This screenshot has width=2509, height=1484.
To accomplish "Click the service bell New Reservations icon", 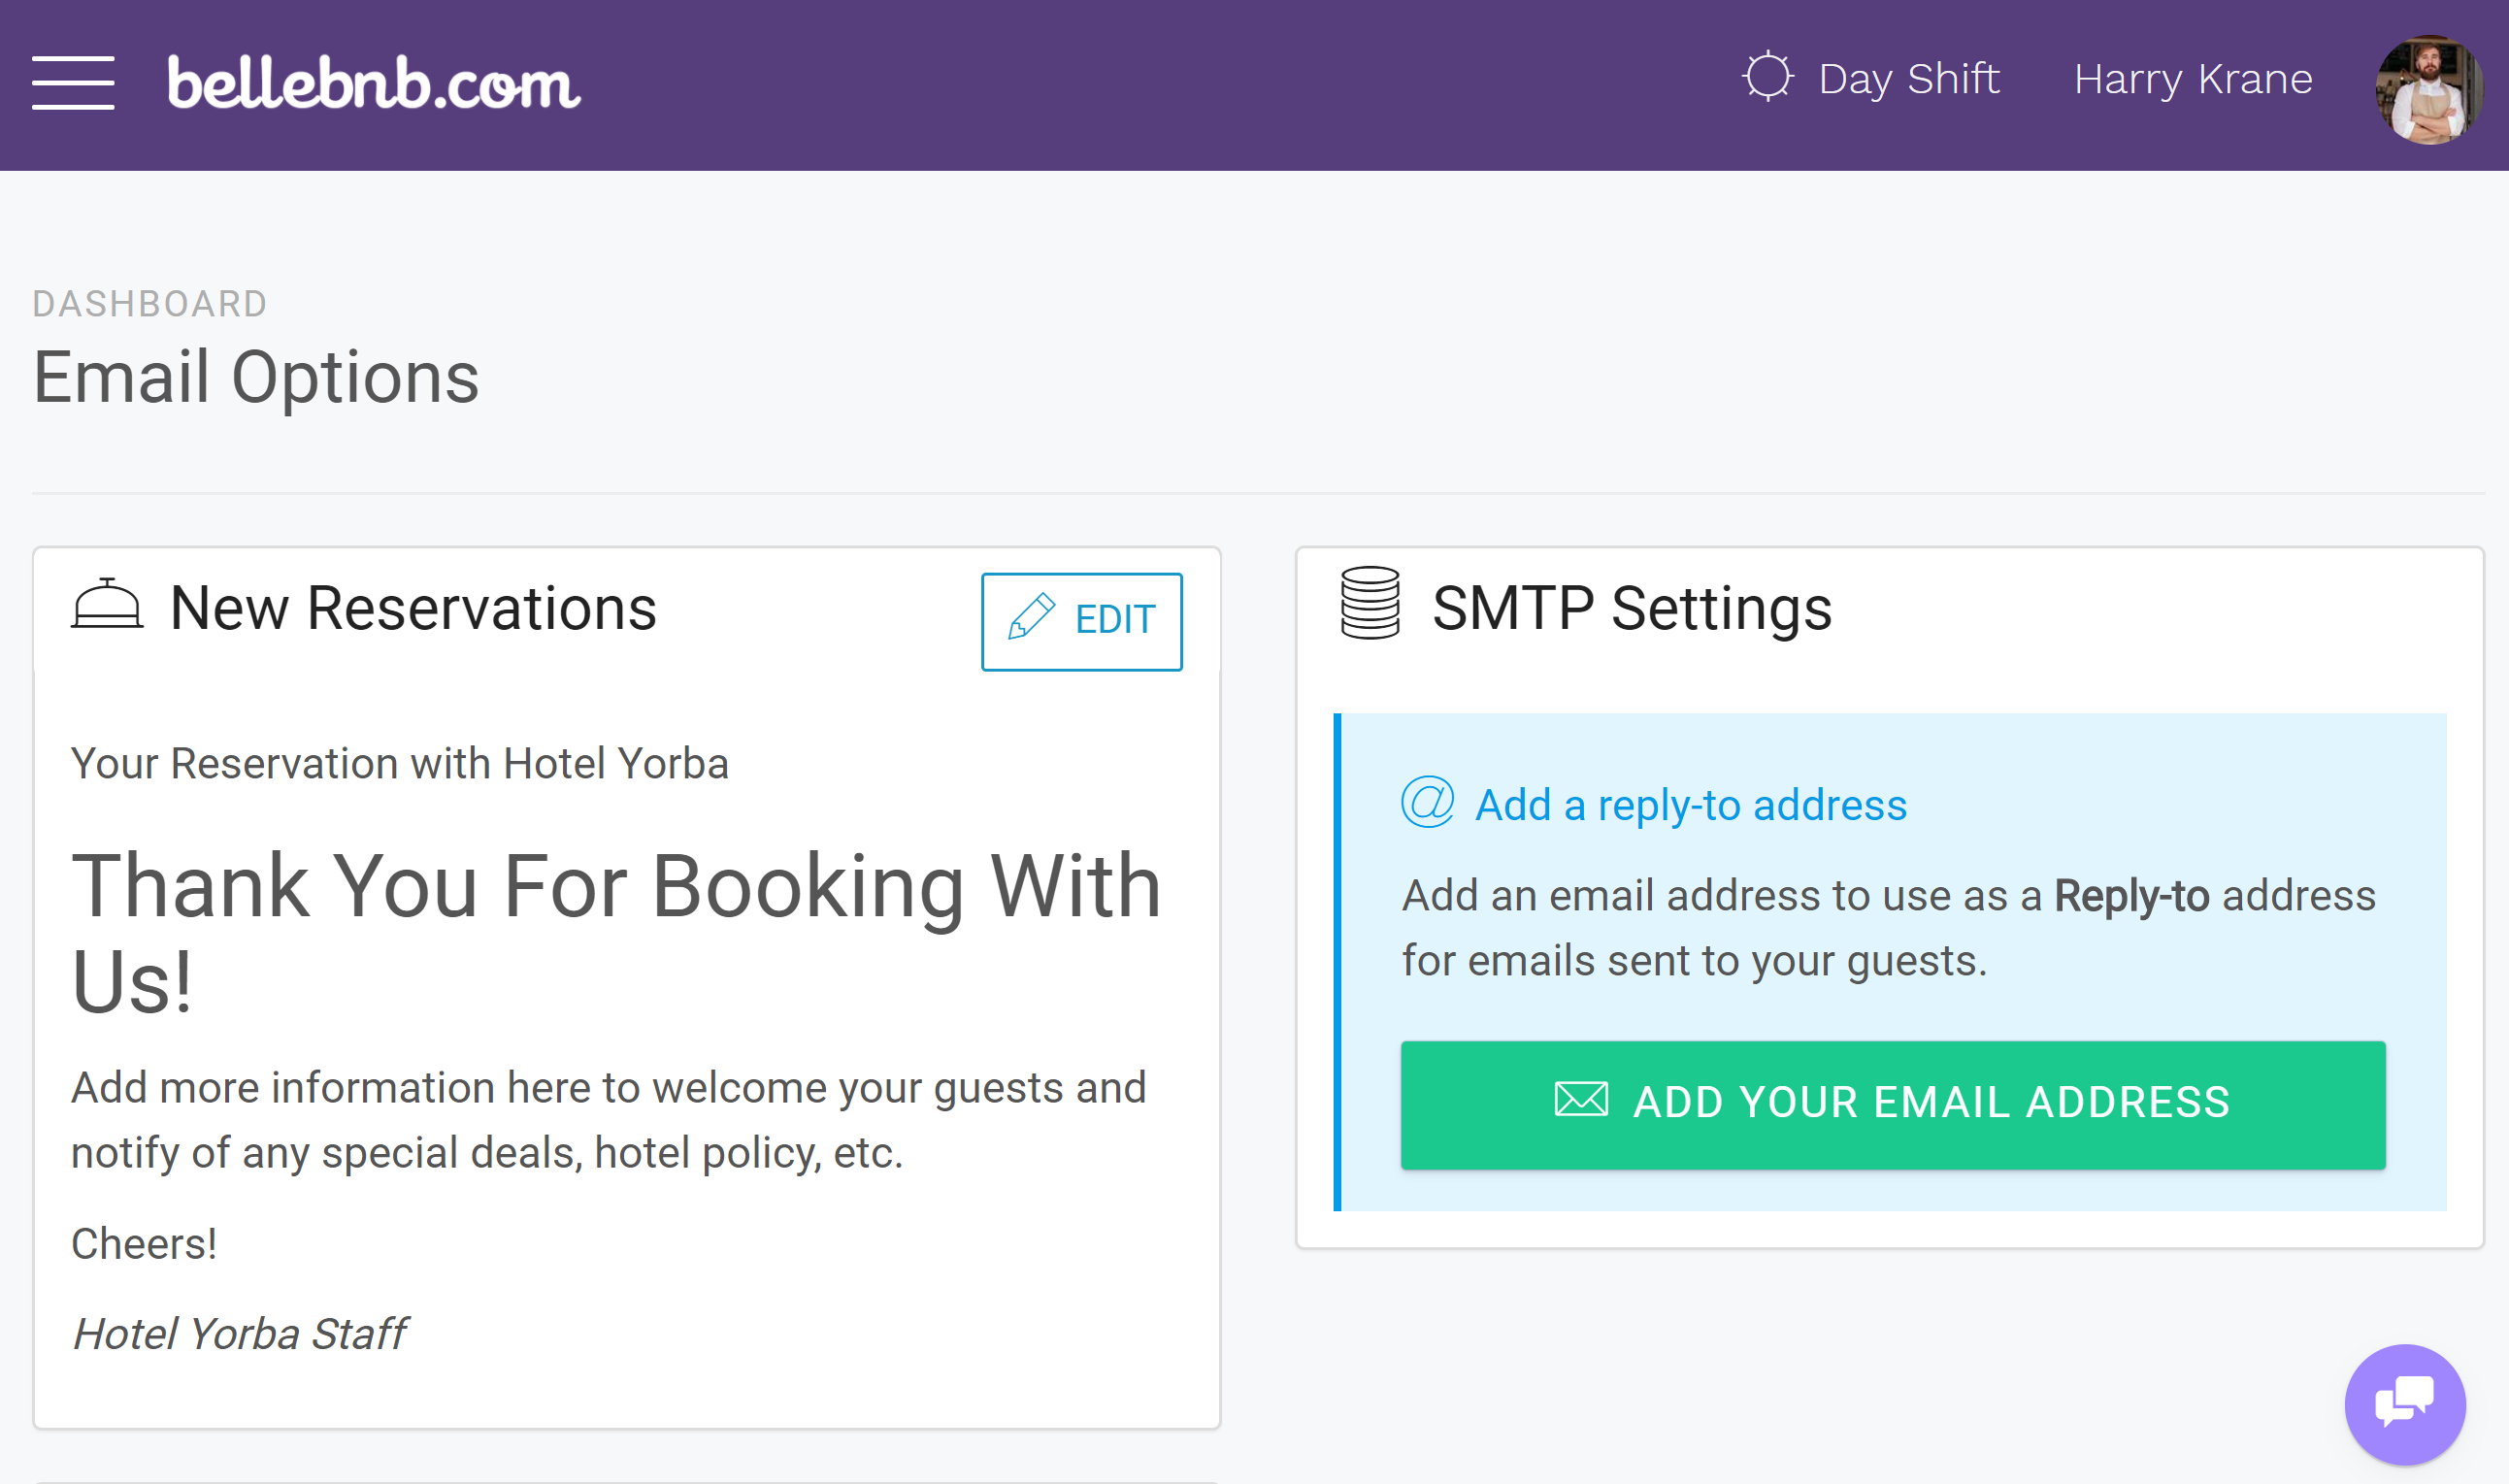I will click(107, 604).
